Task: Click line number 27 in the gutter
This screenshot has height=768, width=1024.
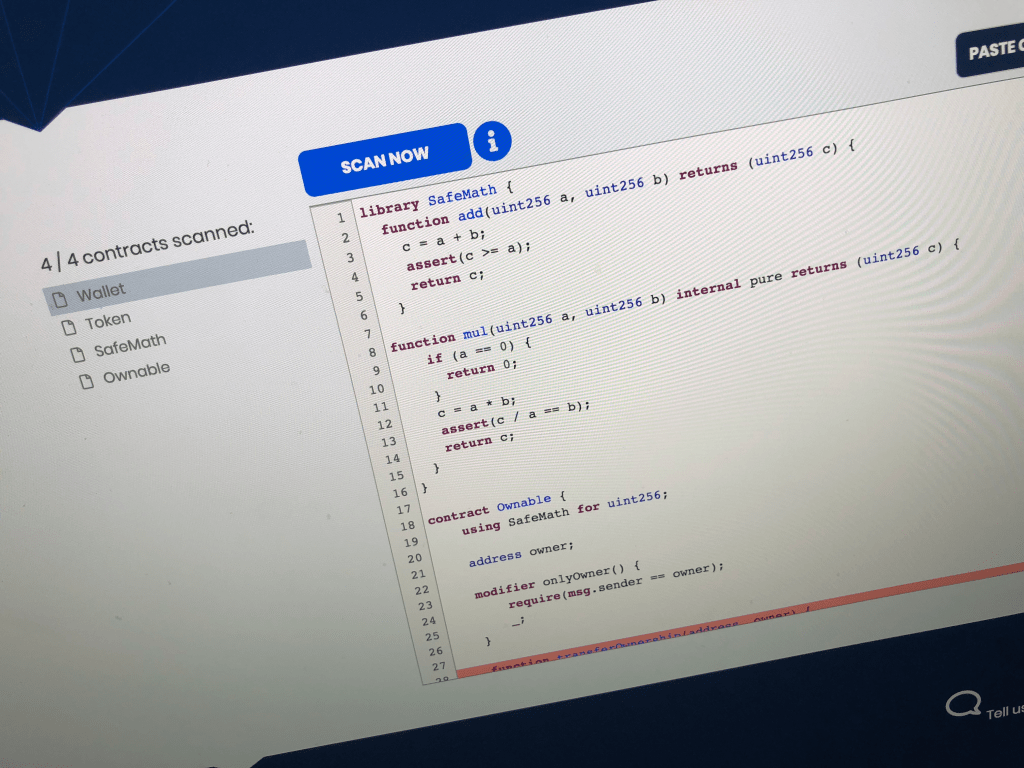Action: [438, 666]
